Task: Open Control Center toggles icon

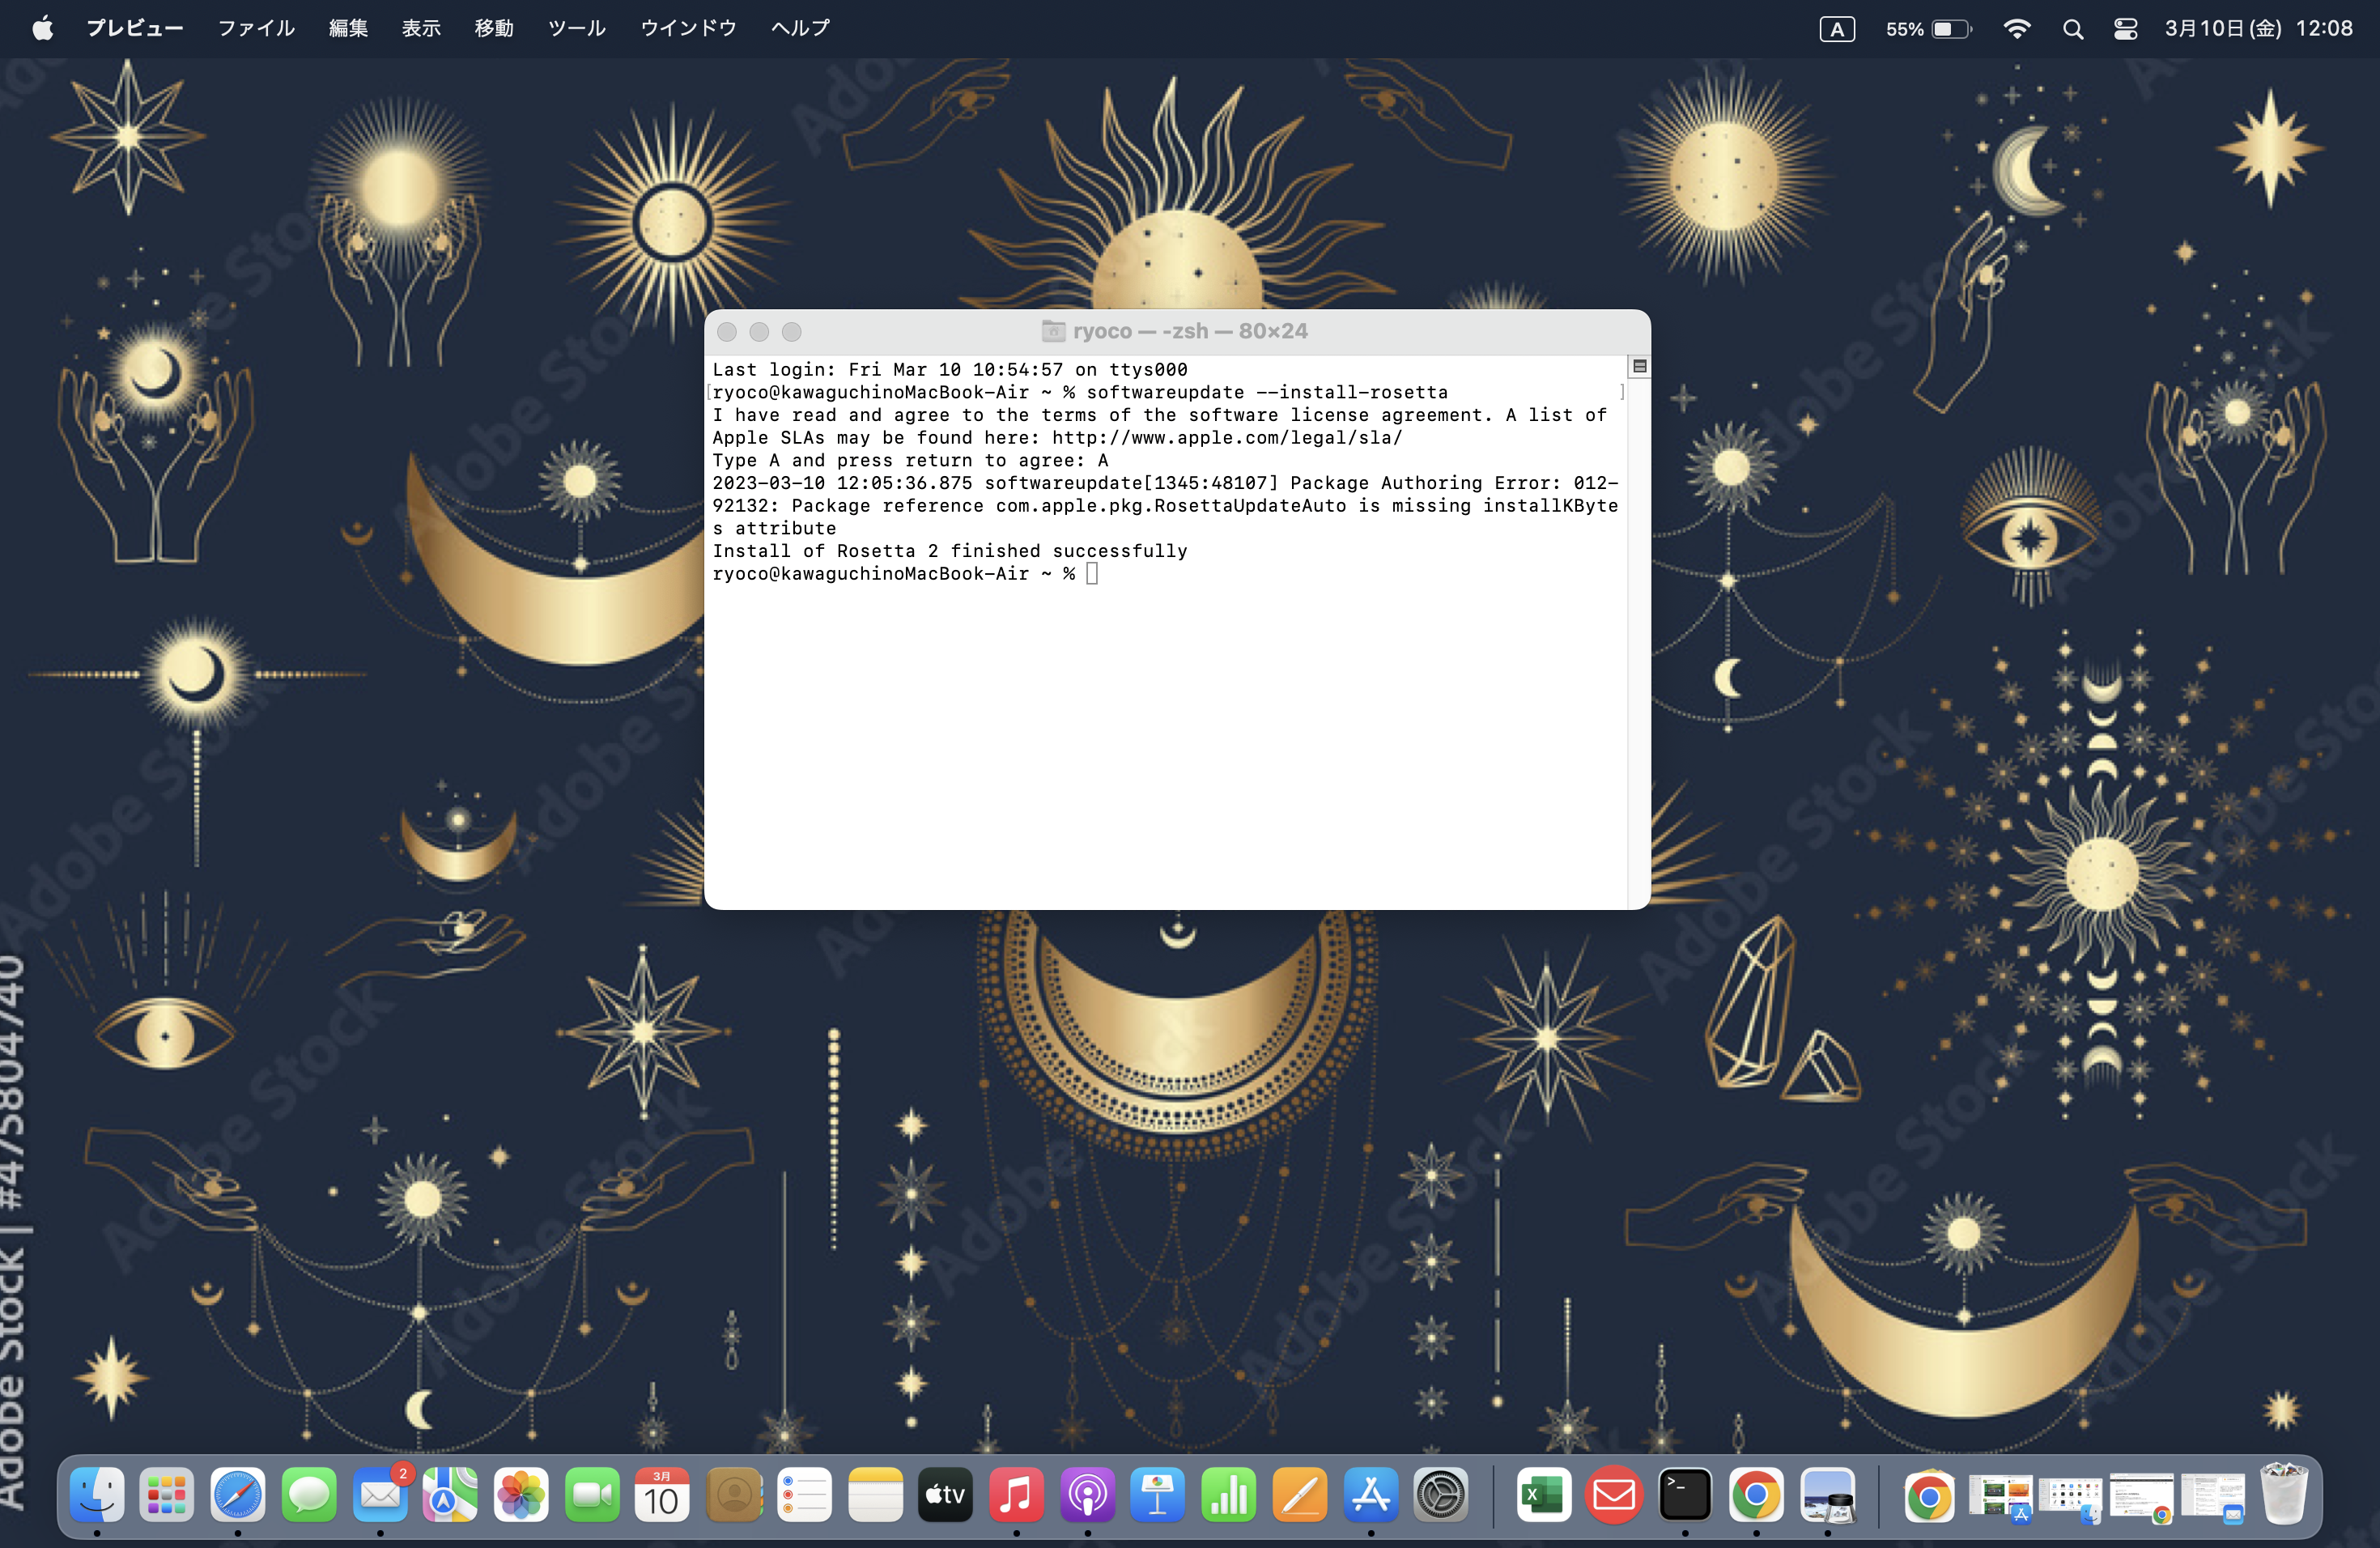Action: pyautogui.click(x=2125, y=29)
